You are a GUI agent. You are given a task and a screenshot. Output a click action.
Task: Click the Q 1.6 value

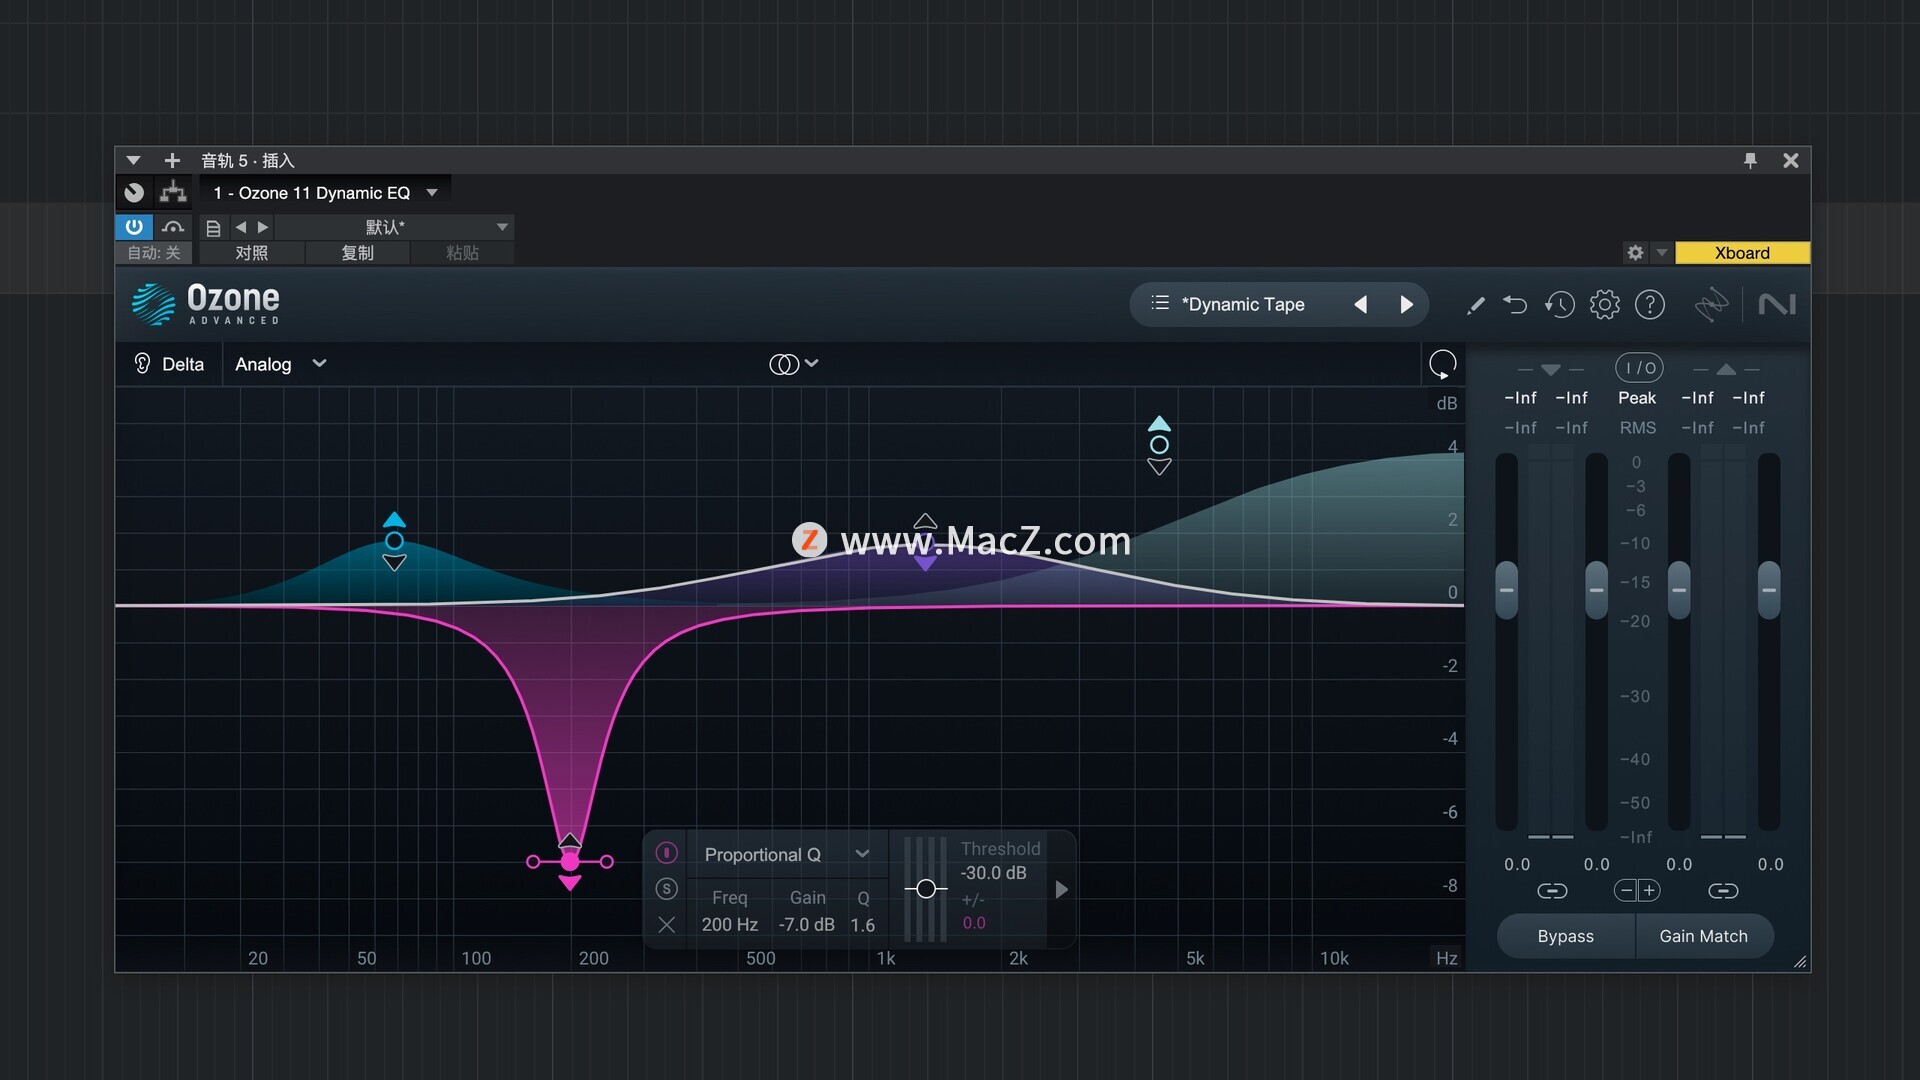point(862,925)
